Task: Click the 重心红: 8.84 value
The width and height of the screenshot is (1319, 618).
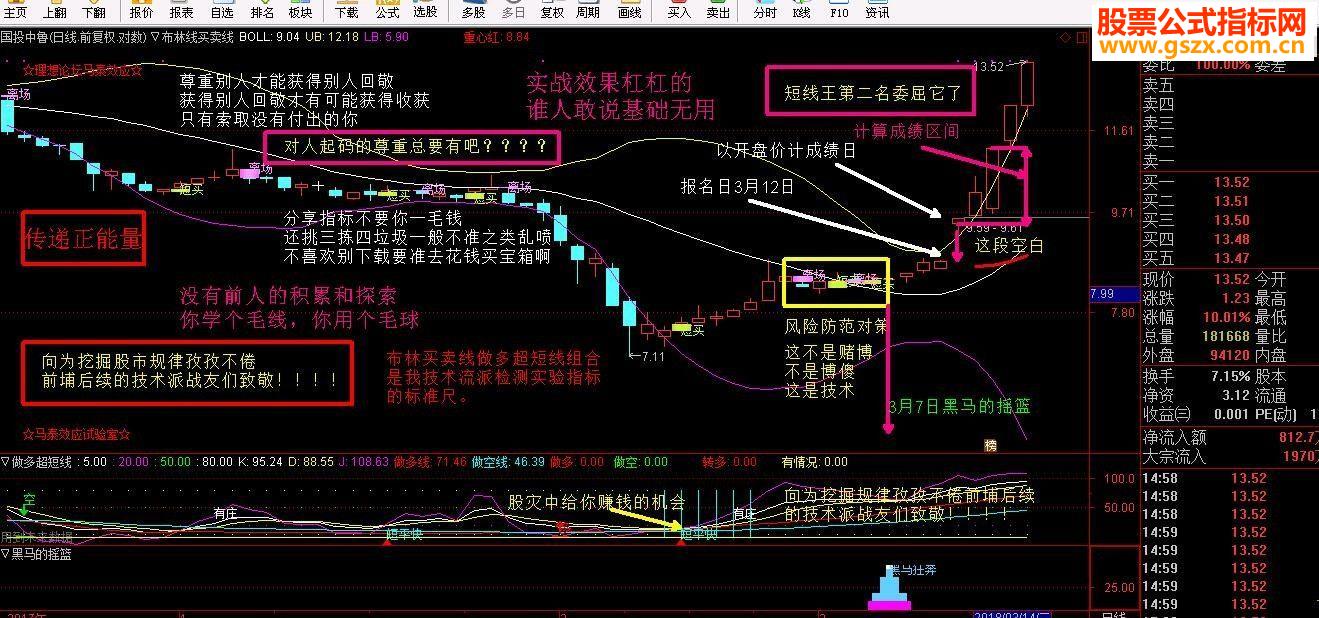Action: pos(496,37)
